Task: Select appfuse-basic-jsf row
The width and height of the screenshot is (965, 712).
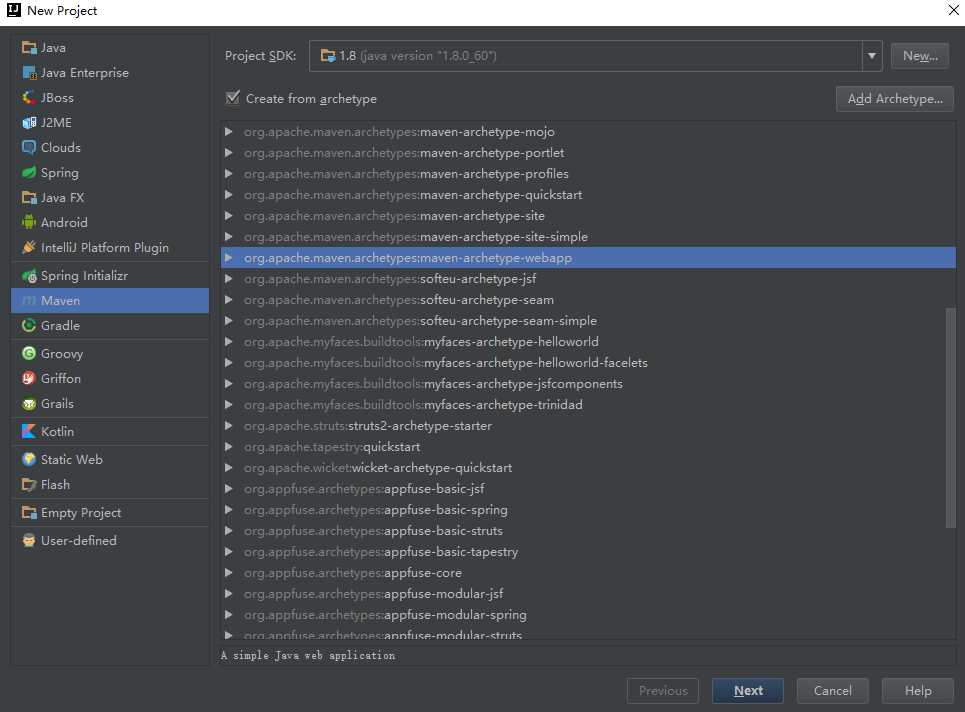Action: (588, 489)
